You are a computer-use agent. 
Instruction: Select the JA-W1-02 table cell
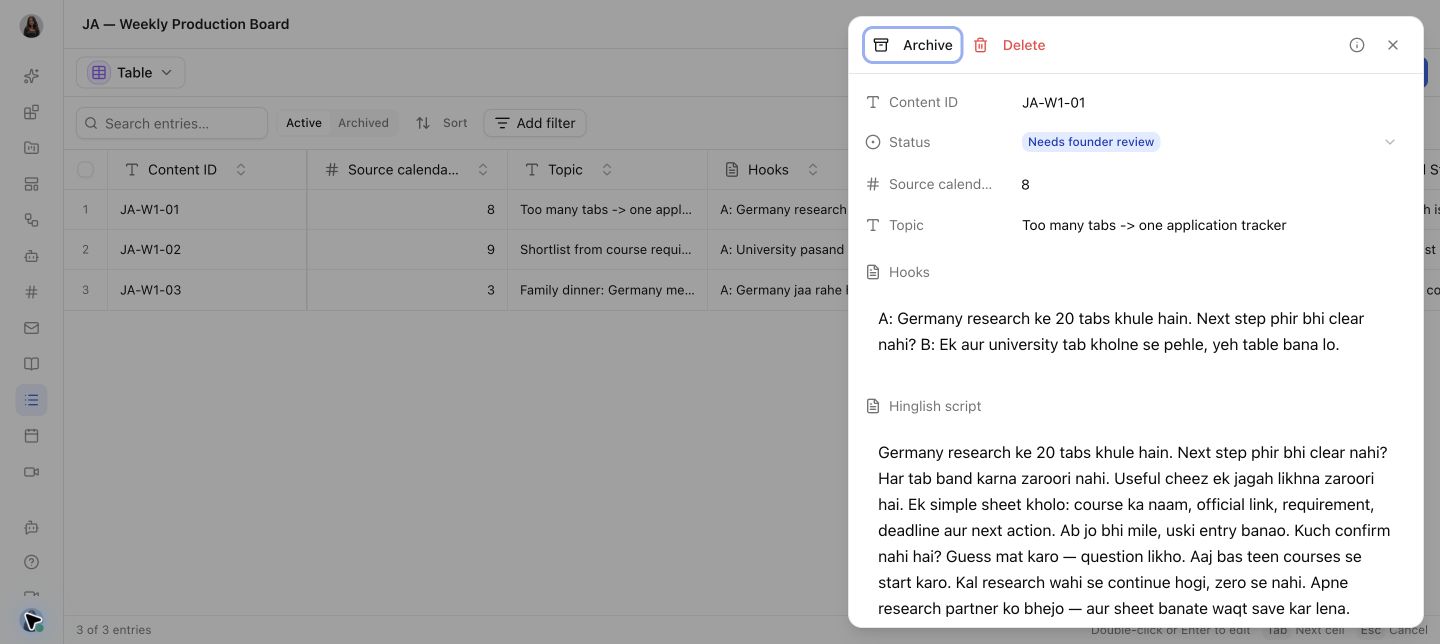[x=207, y=250]
